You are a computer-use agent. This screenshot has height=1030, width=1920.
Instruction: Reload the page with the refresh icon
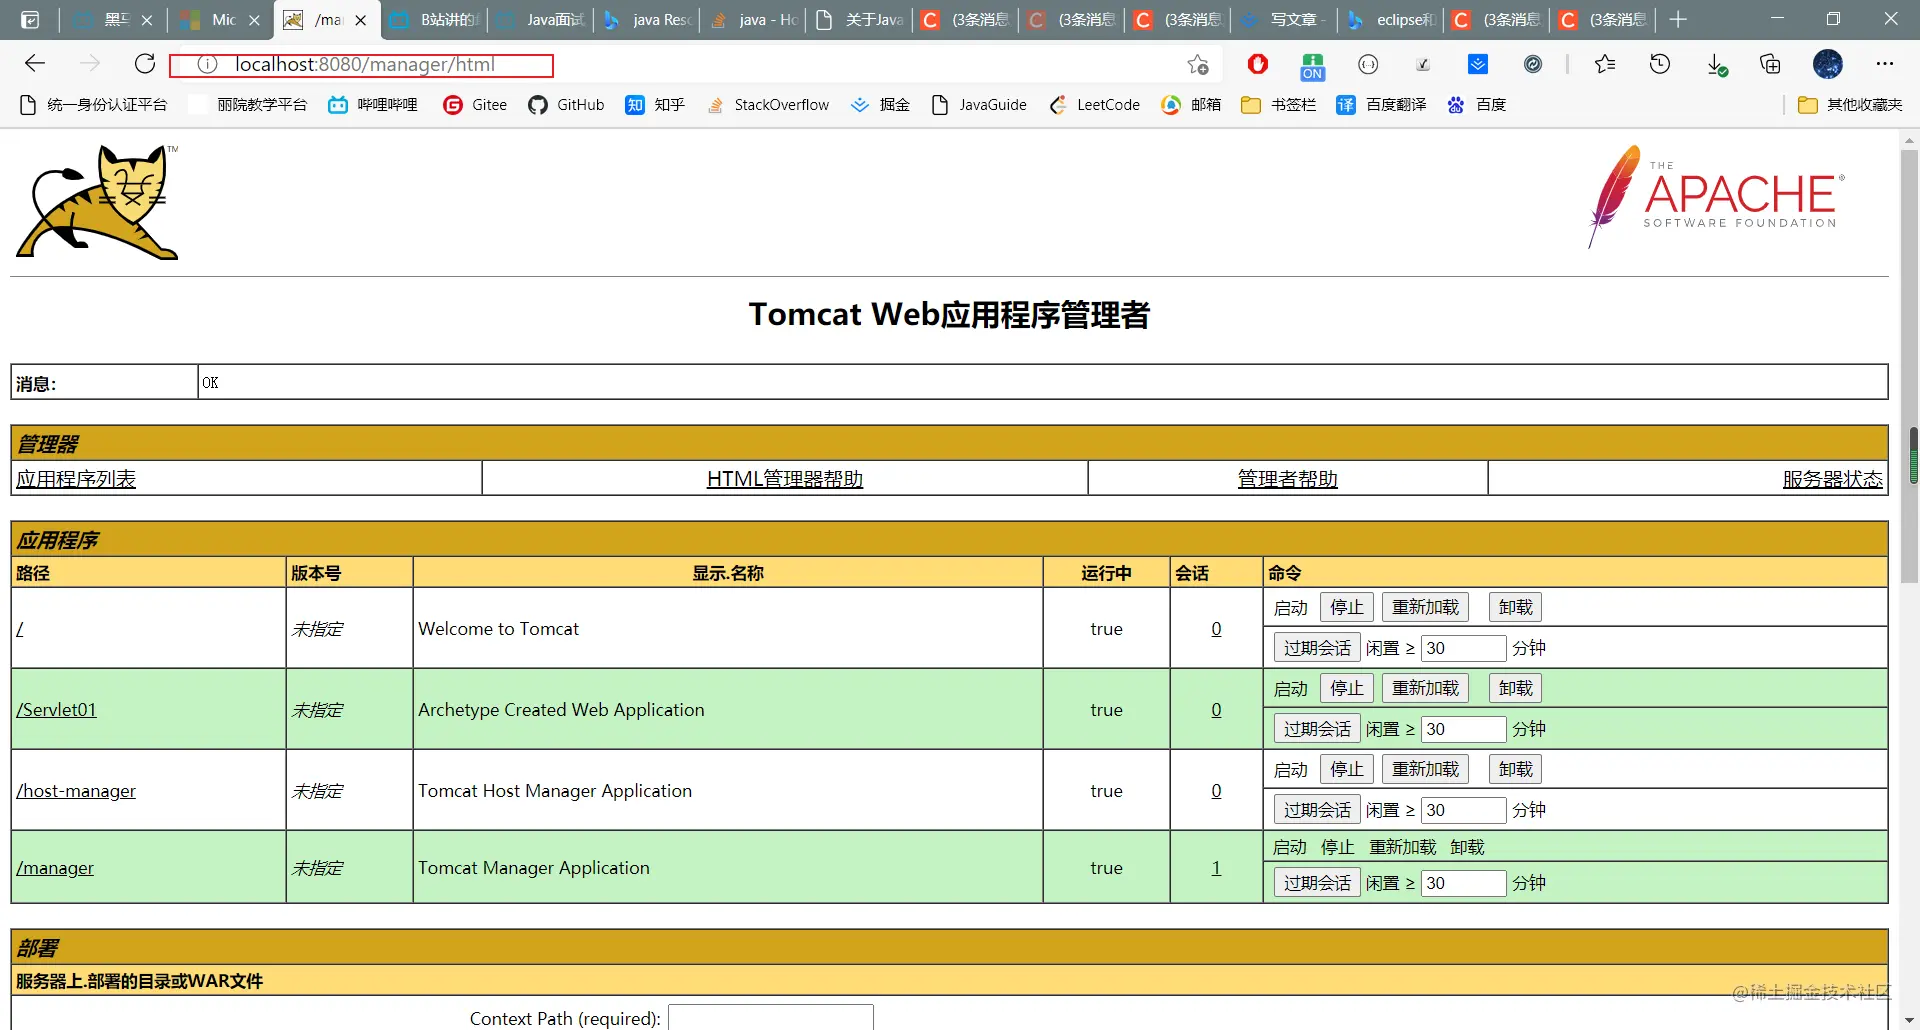click(145, 64)
